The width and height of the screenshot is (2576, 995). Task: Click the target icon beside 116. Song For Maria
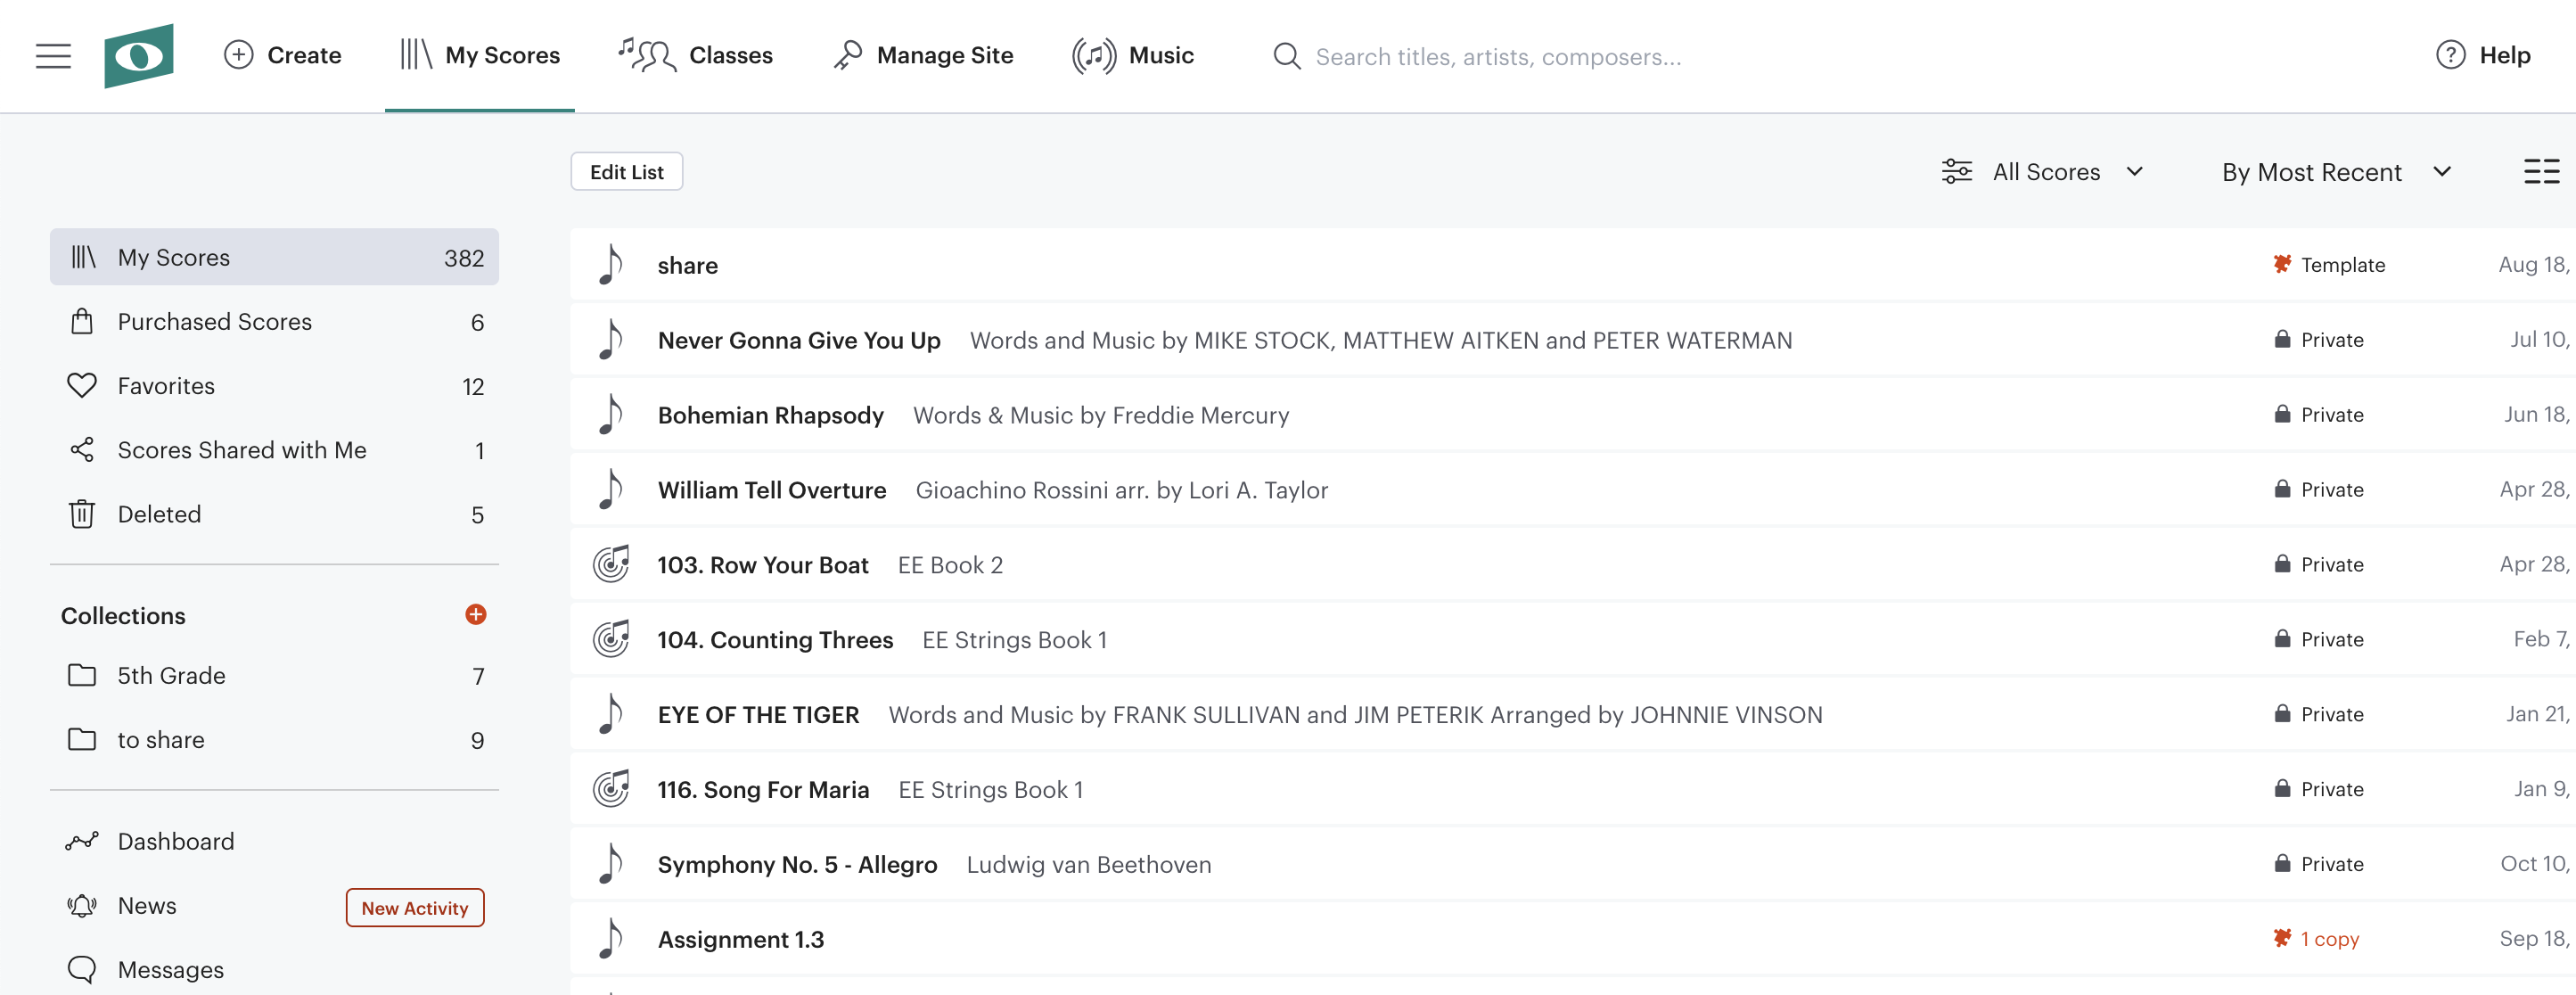click(x=611, y=789)
